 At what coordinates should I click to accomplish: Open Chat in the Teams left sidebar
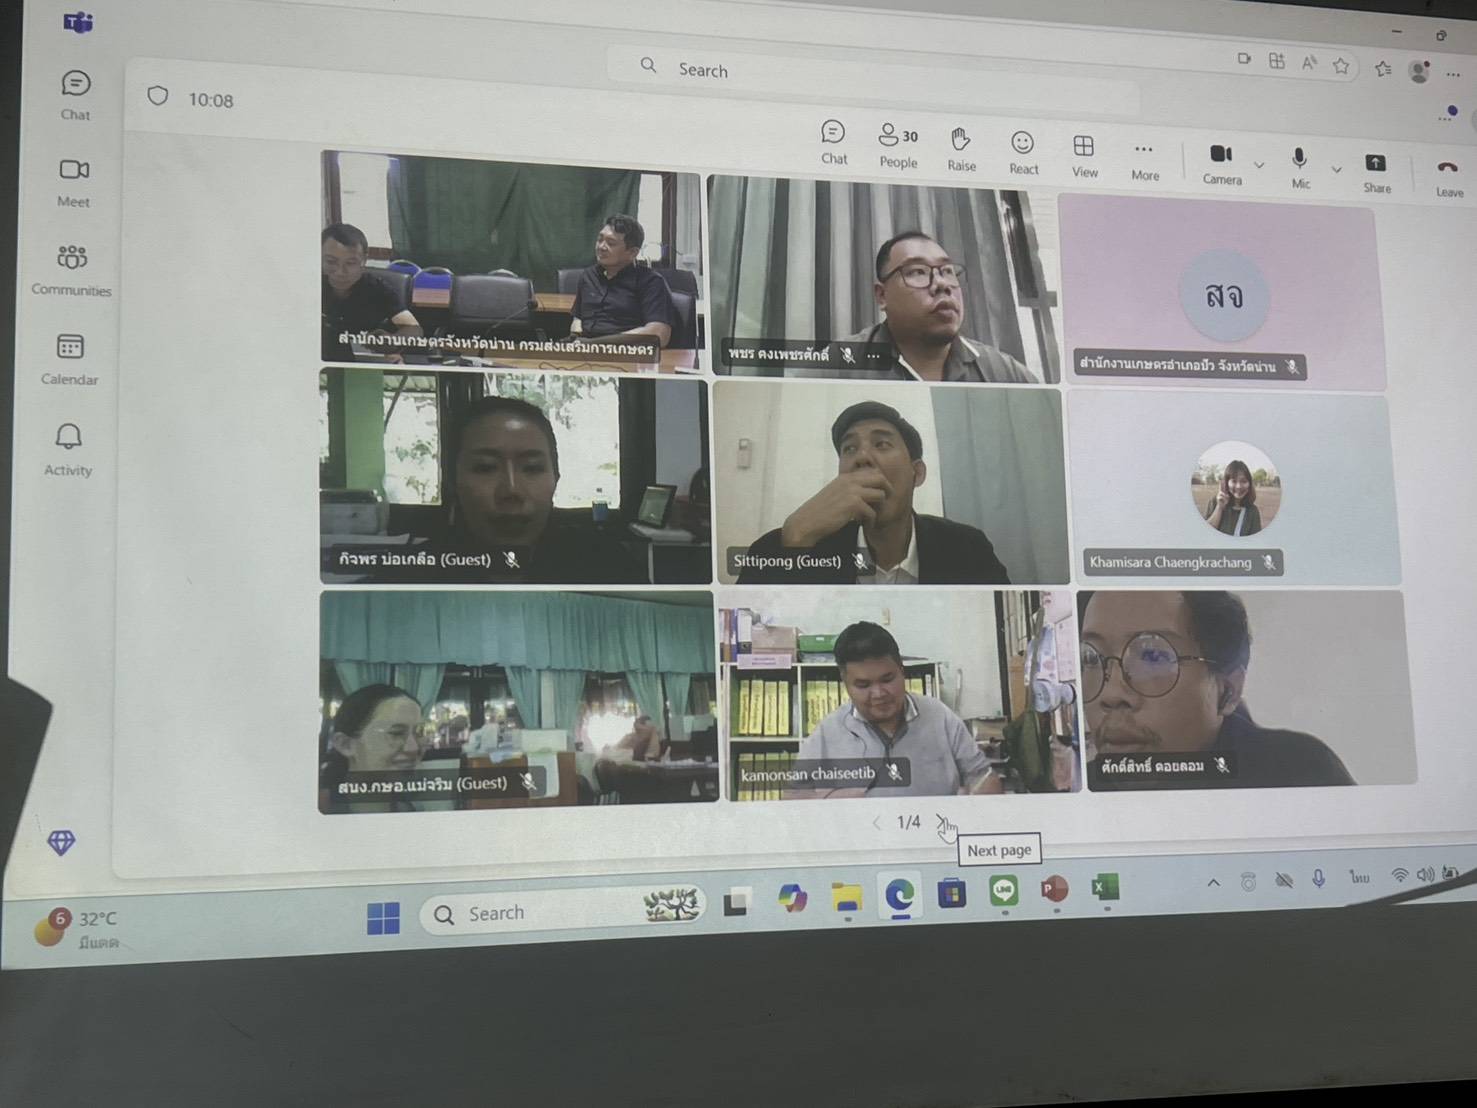pyautogui.click(x=75, y=94)
